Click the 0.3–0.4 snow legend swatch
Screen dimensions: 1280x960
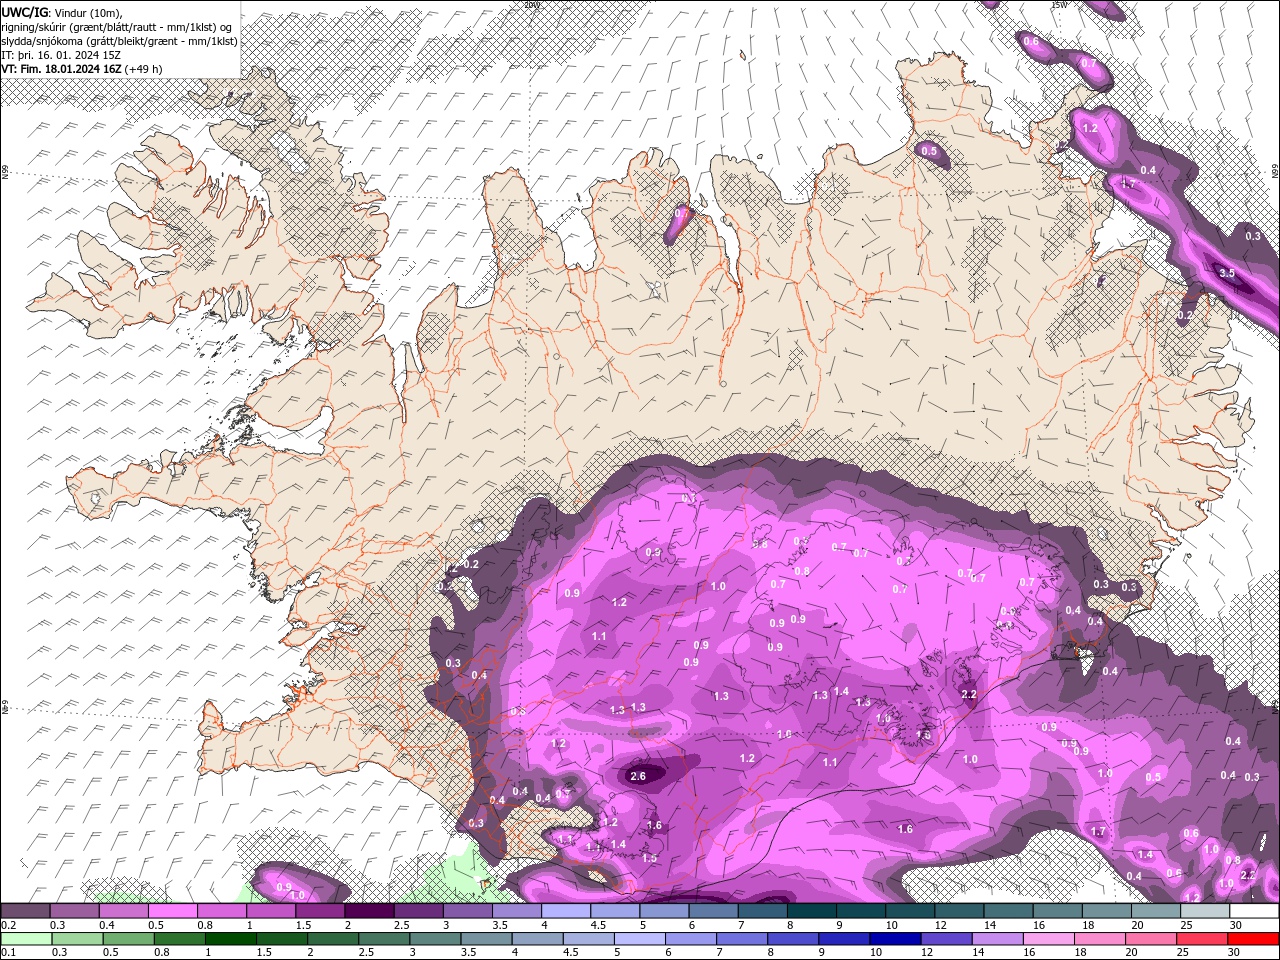click(x=75, y=911)
